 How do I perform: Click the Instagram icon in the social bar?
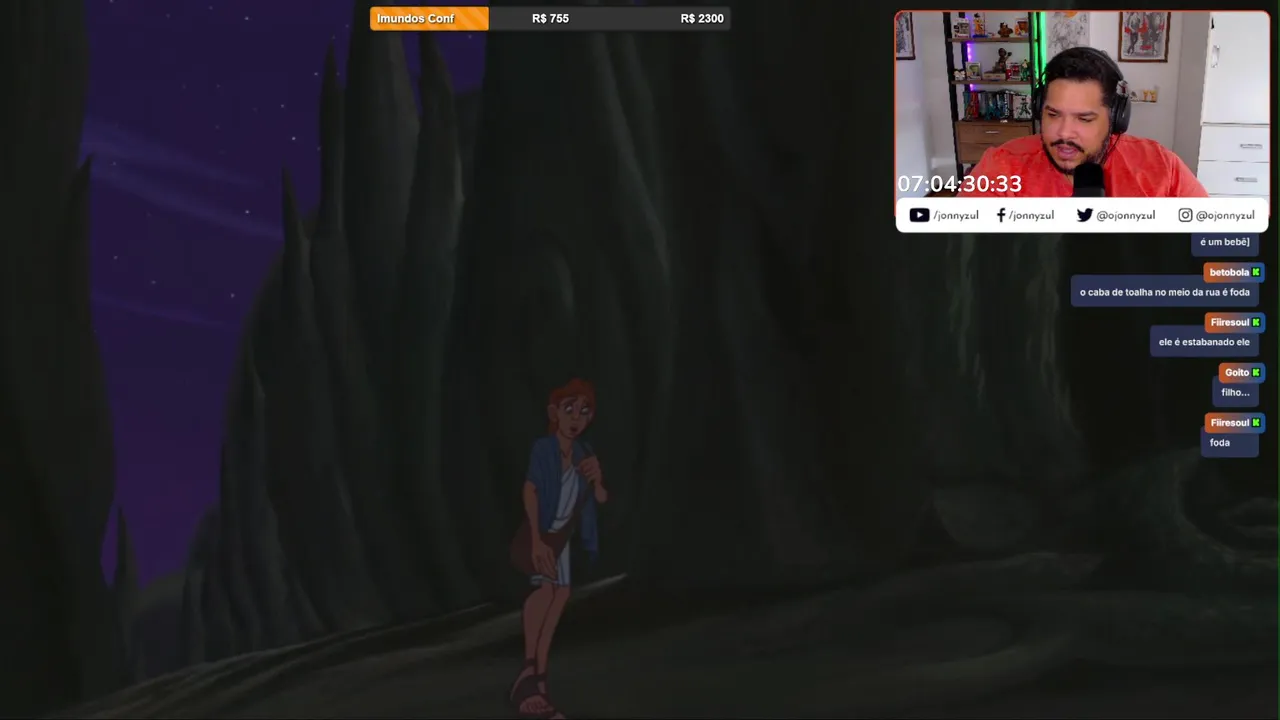[x=1185, y=215]
